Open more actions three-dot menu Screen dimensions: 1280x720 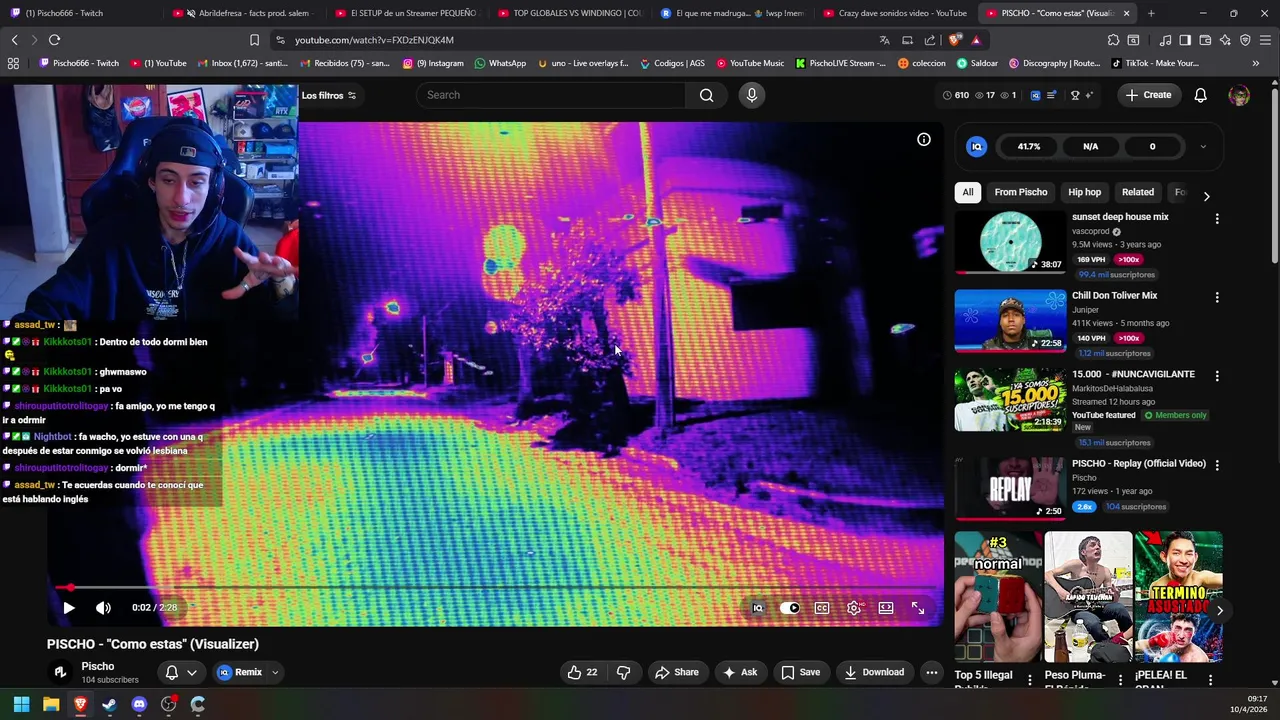coord(932,672)
